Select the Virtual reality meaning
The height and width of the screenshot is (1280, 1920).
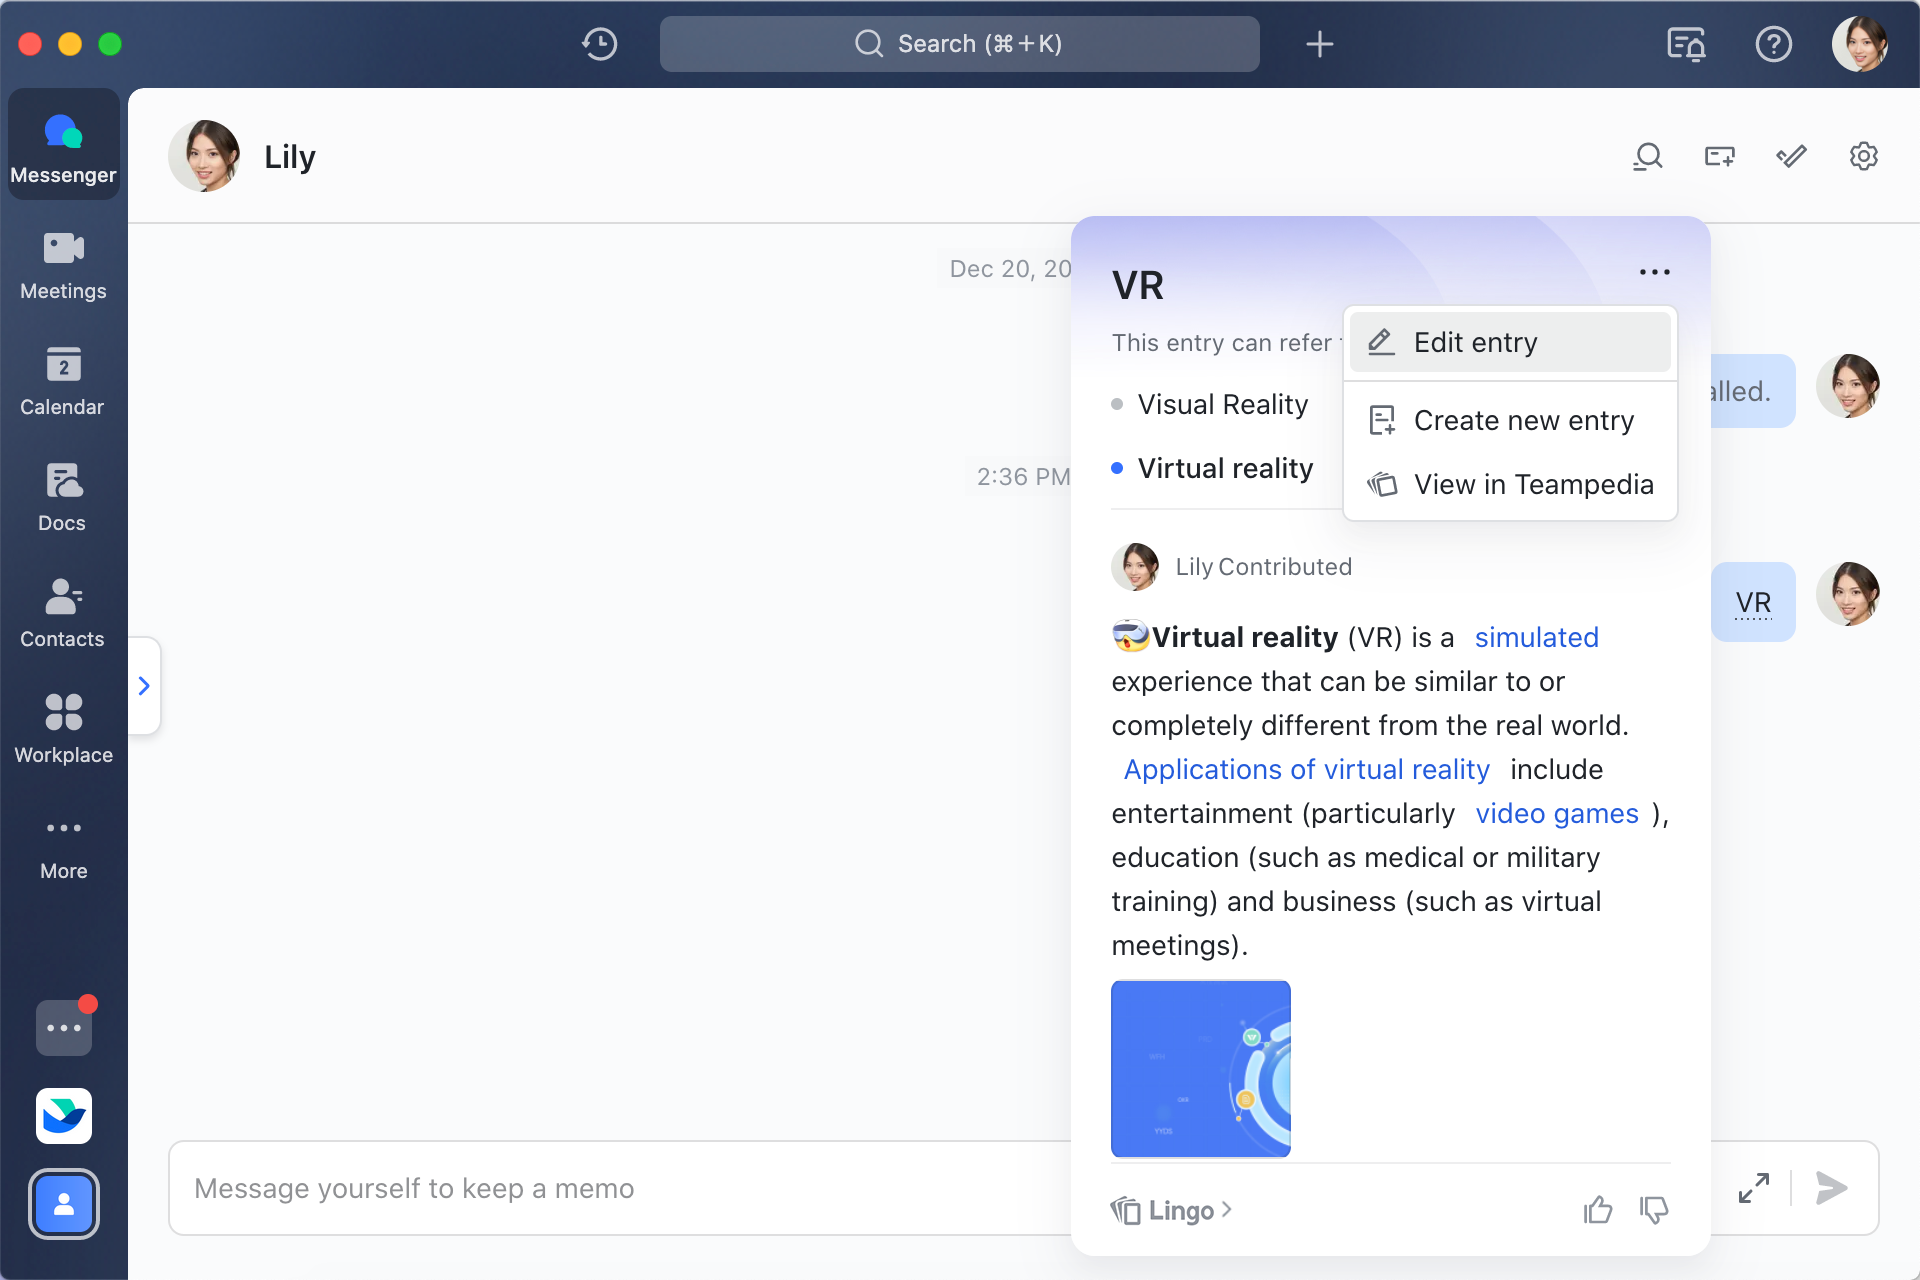coord(1225,469)
